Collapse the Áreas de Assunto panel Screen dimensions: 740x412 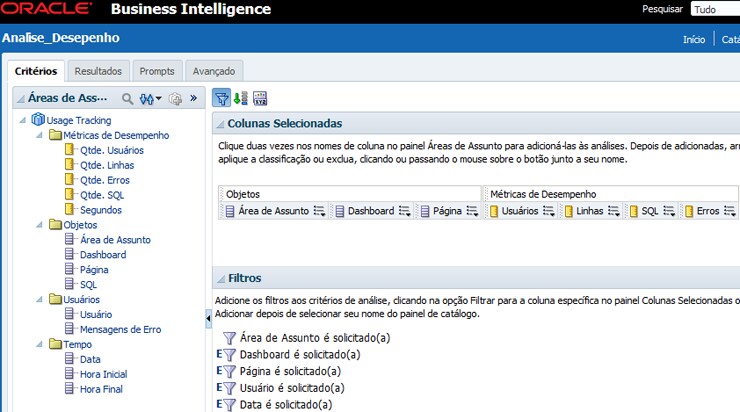tap(20, 99)
